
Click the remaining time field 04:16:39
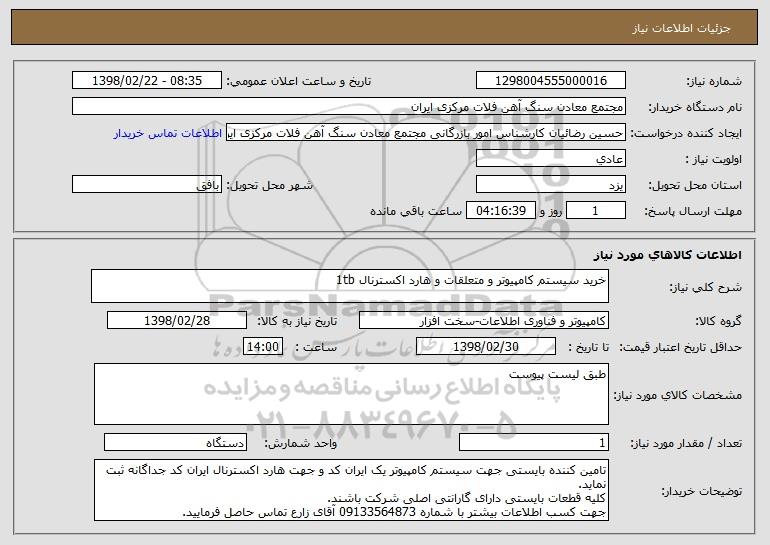point(500,211)
